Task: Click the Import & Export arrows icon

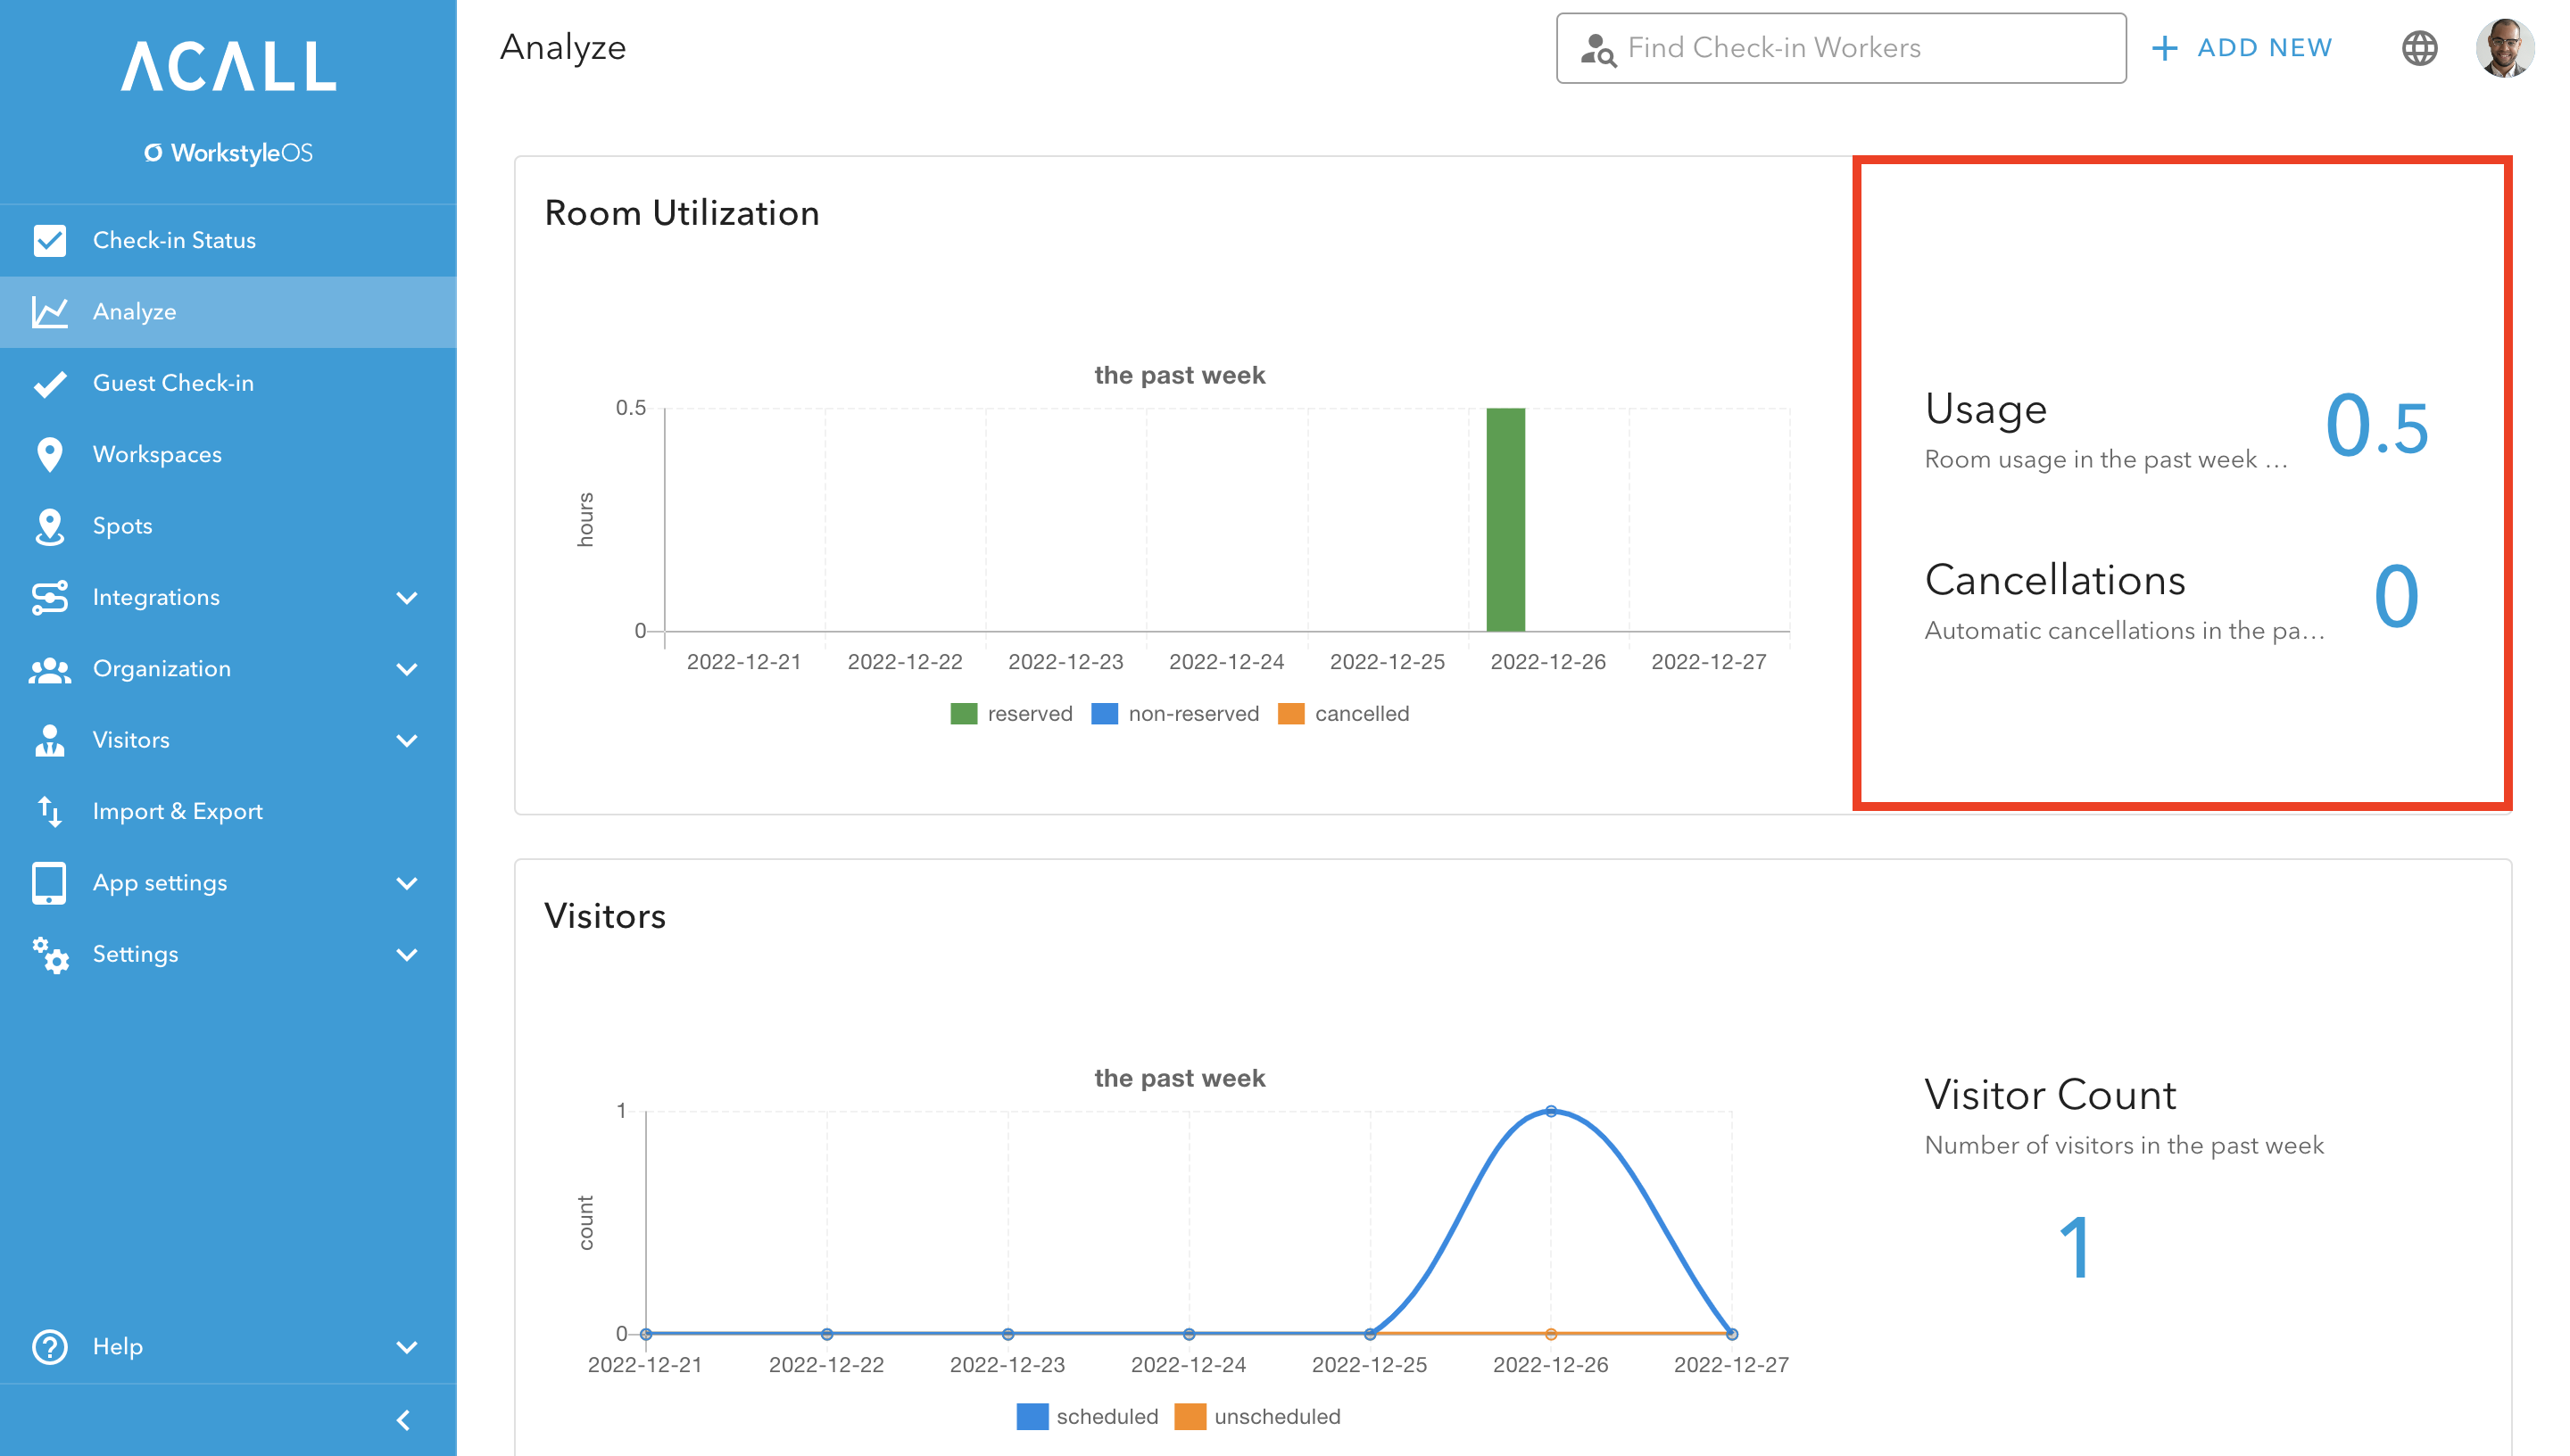Action: 48,811
